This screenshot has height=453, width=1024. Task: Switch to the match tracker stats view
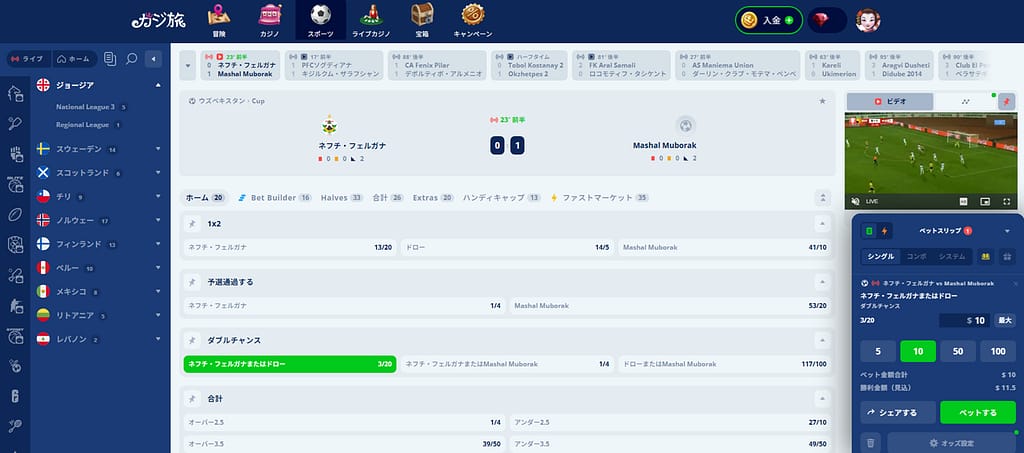coord(966,102)
